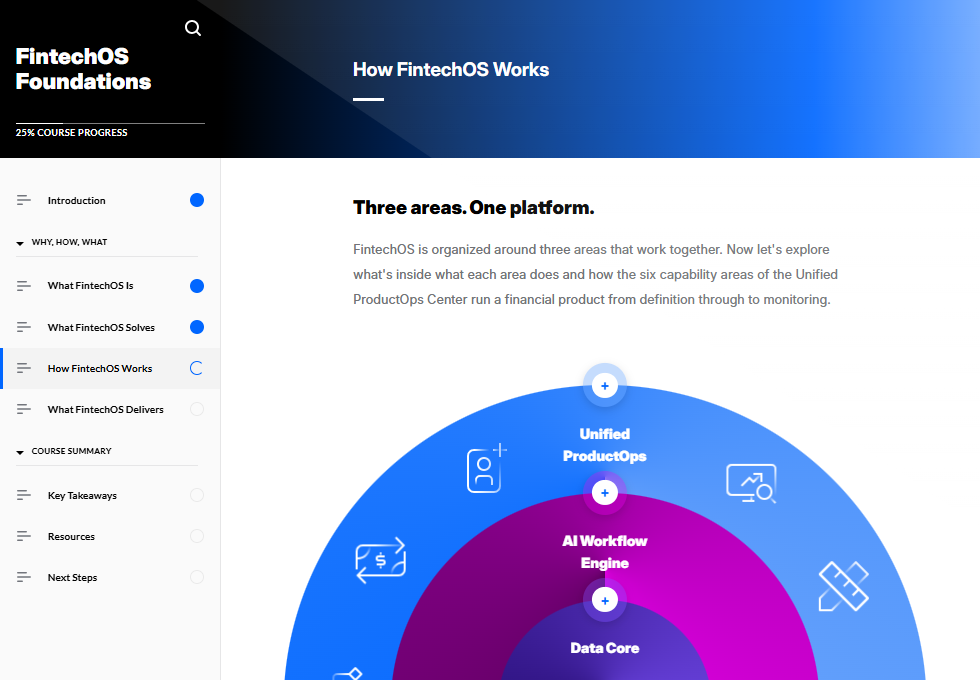Click the lines icon beside Introduction
Image resolution: width=980 pixels, height=680 pixels.
[24, 200]
